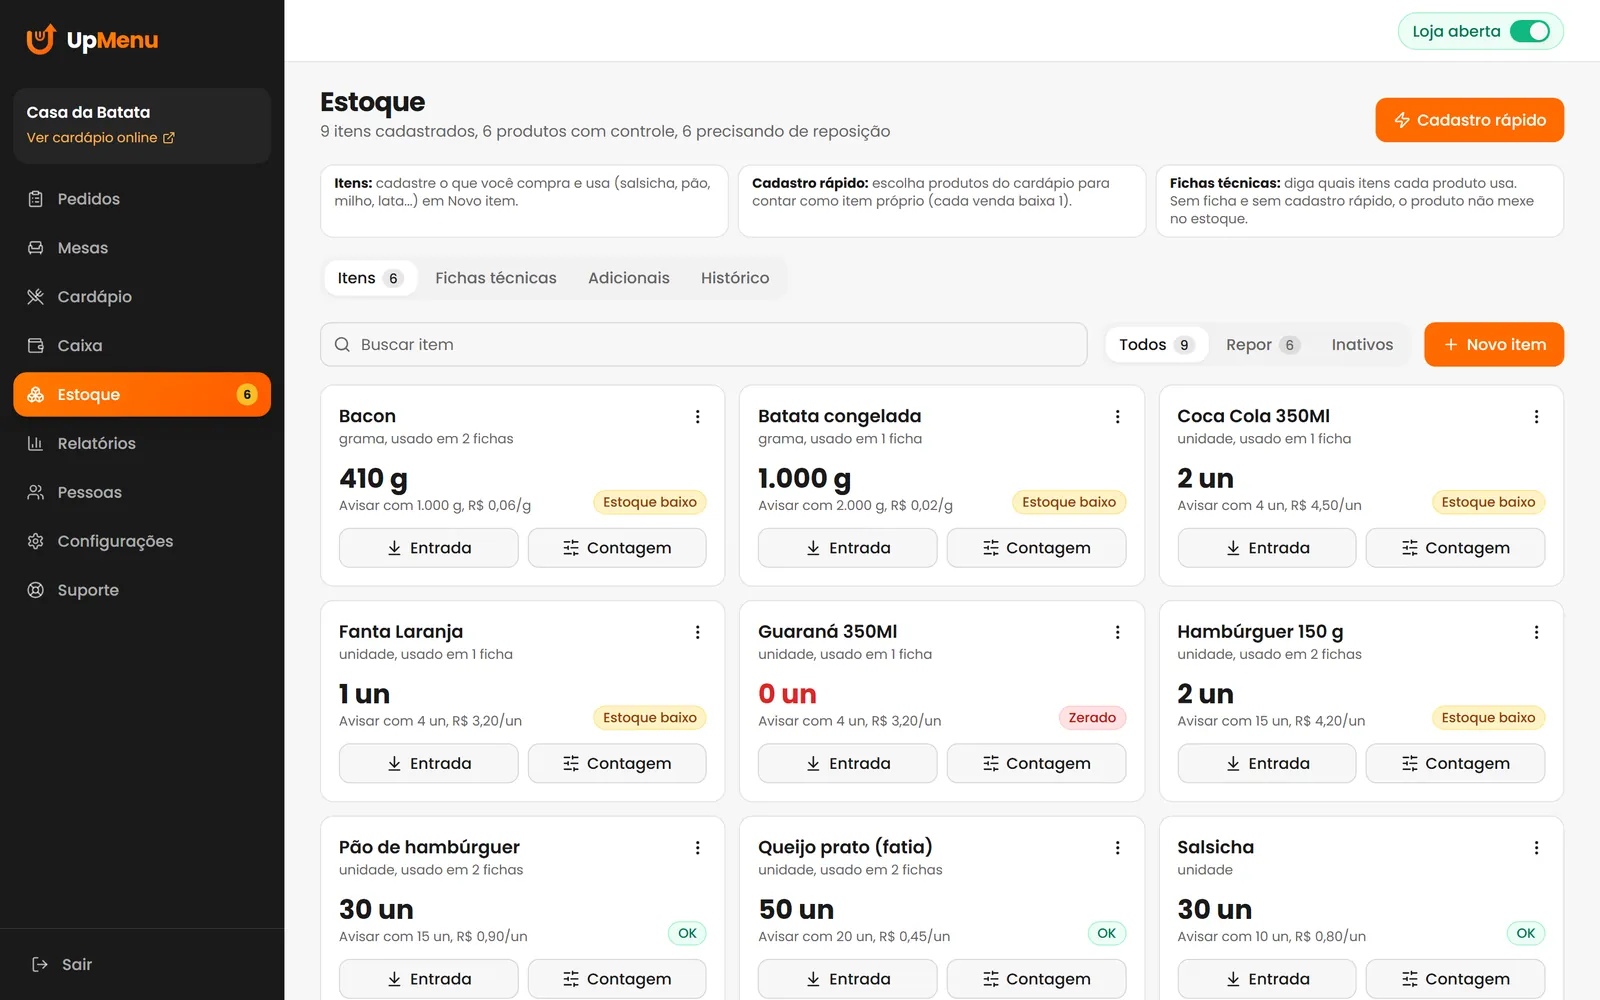Screen dimensions: 1600x1000
Task: Click the Cadastro rápido button
Action: tap(1469, 120)
